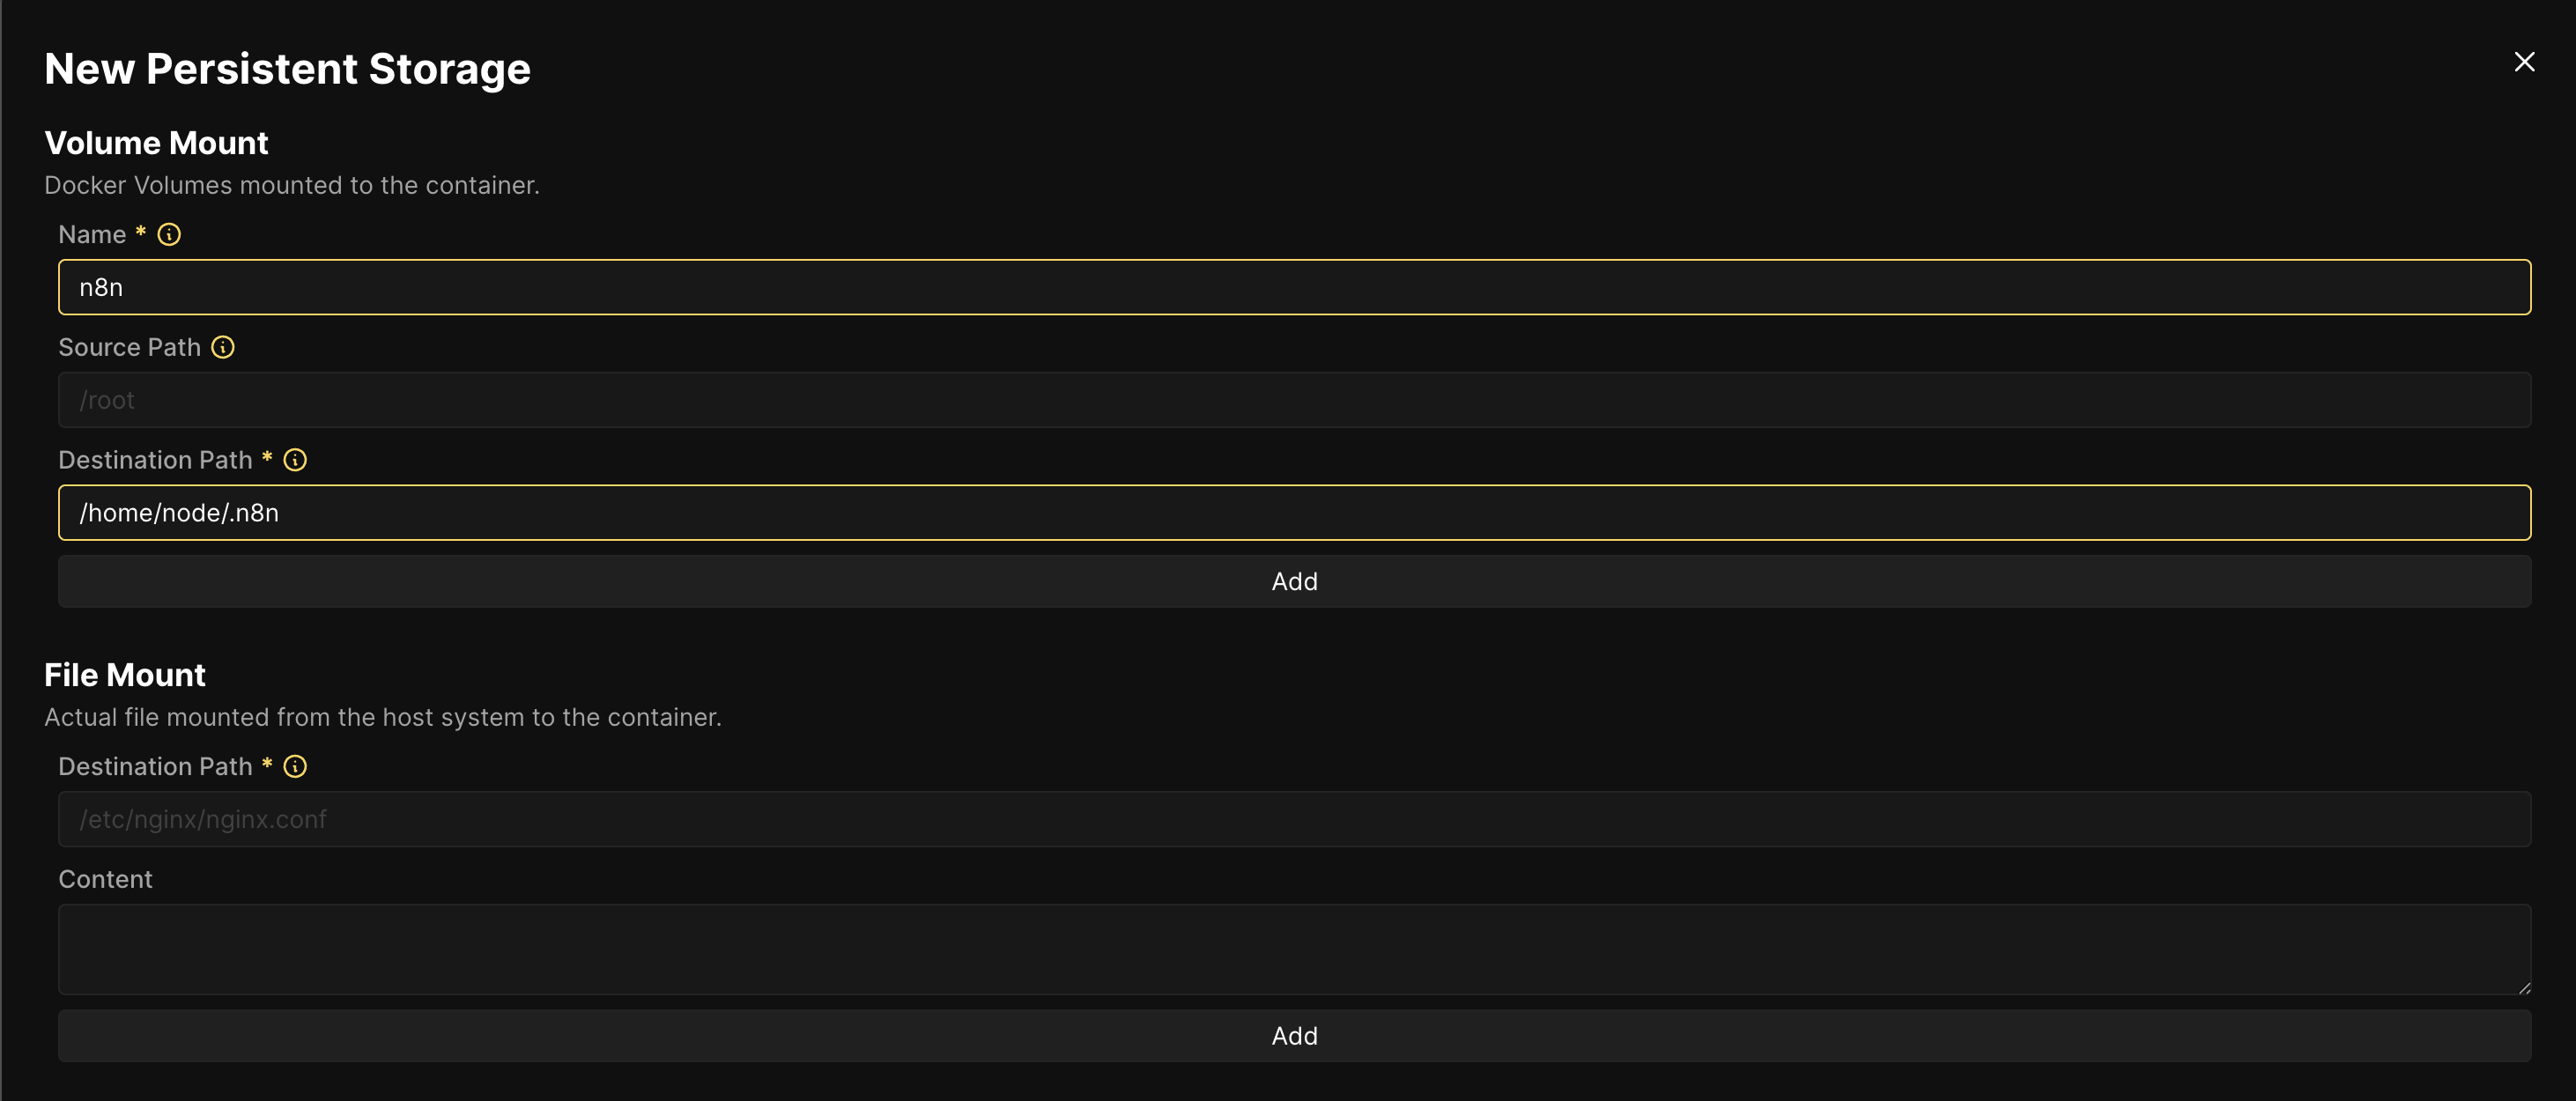
Task: Click the Source Path info icon
Action: (223, 347)
